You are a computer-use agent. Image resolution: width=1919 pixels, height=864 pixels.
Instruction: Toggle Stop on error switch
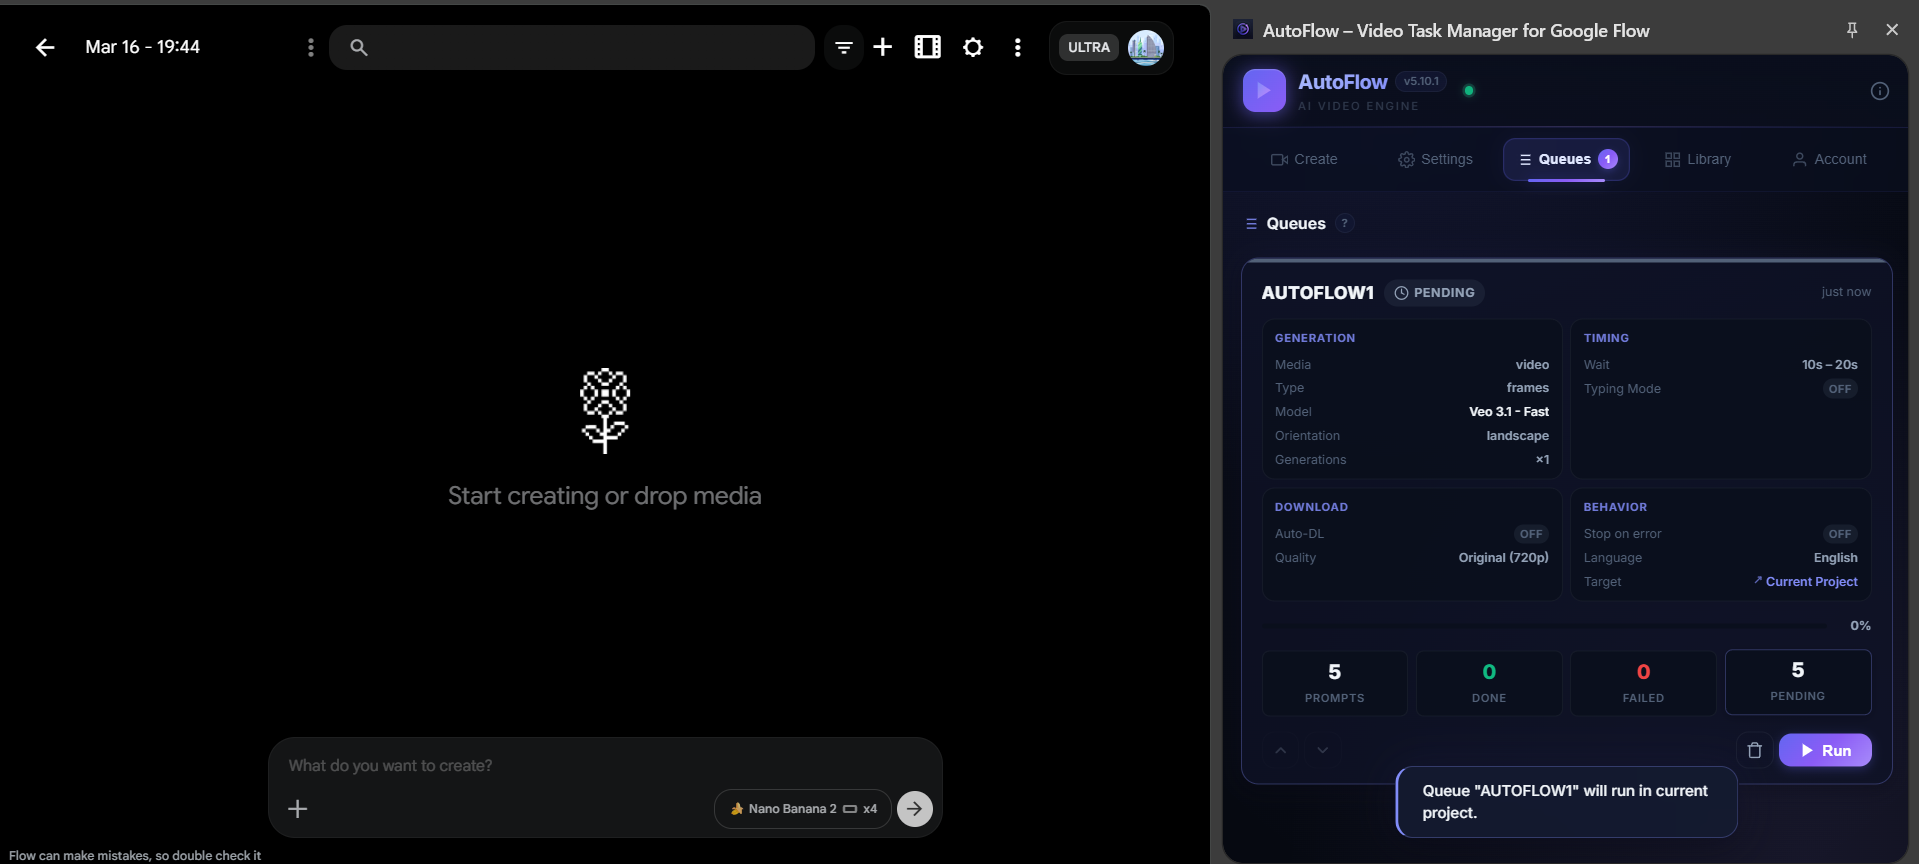1839,534
